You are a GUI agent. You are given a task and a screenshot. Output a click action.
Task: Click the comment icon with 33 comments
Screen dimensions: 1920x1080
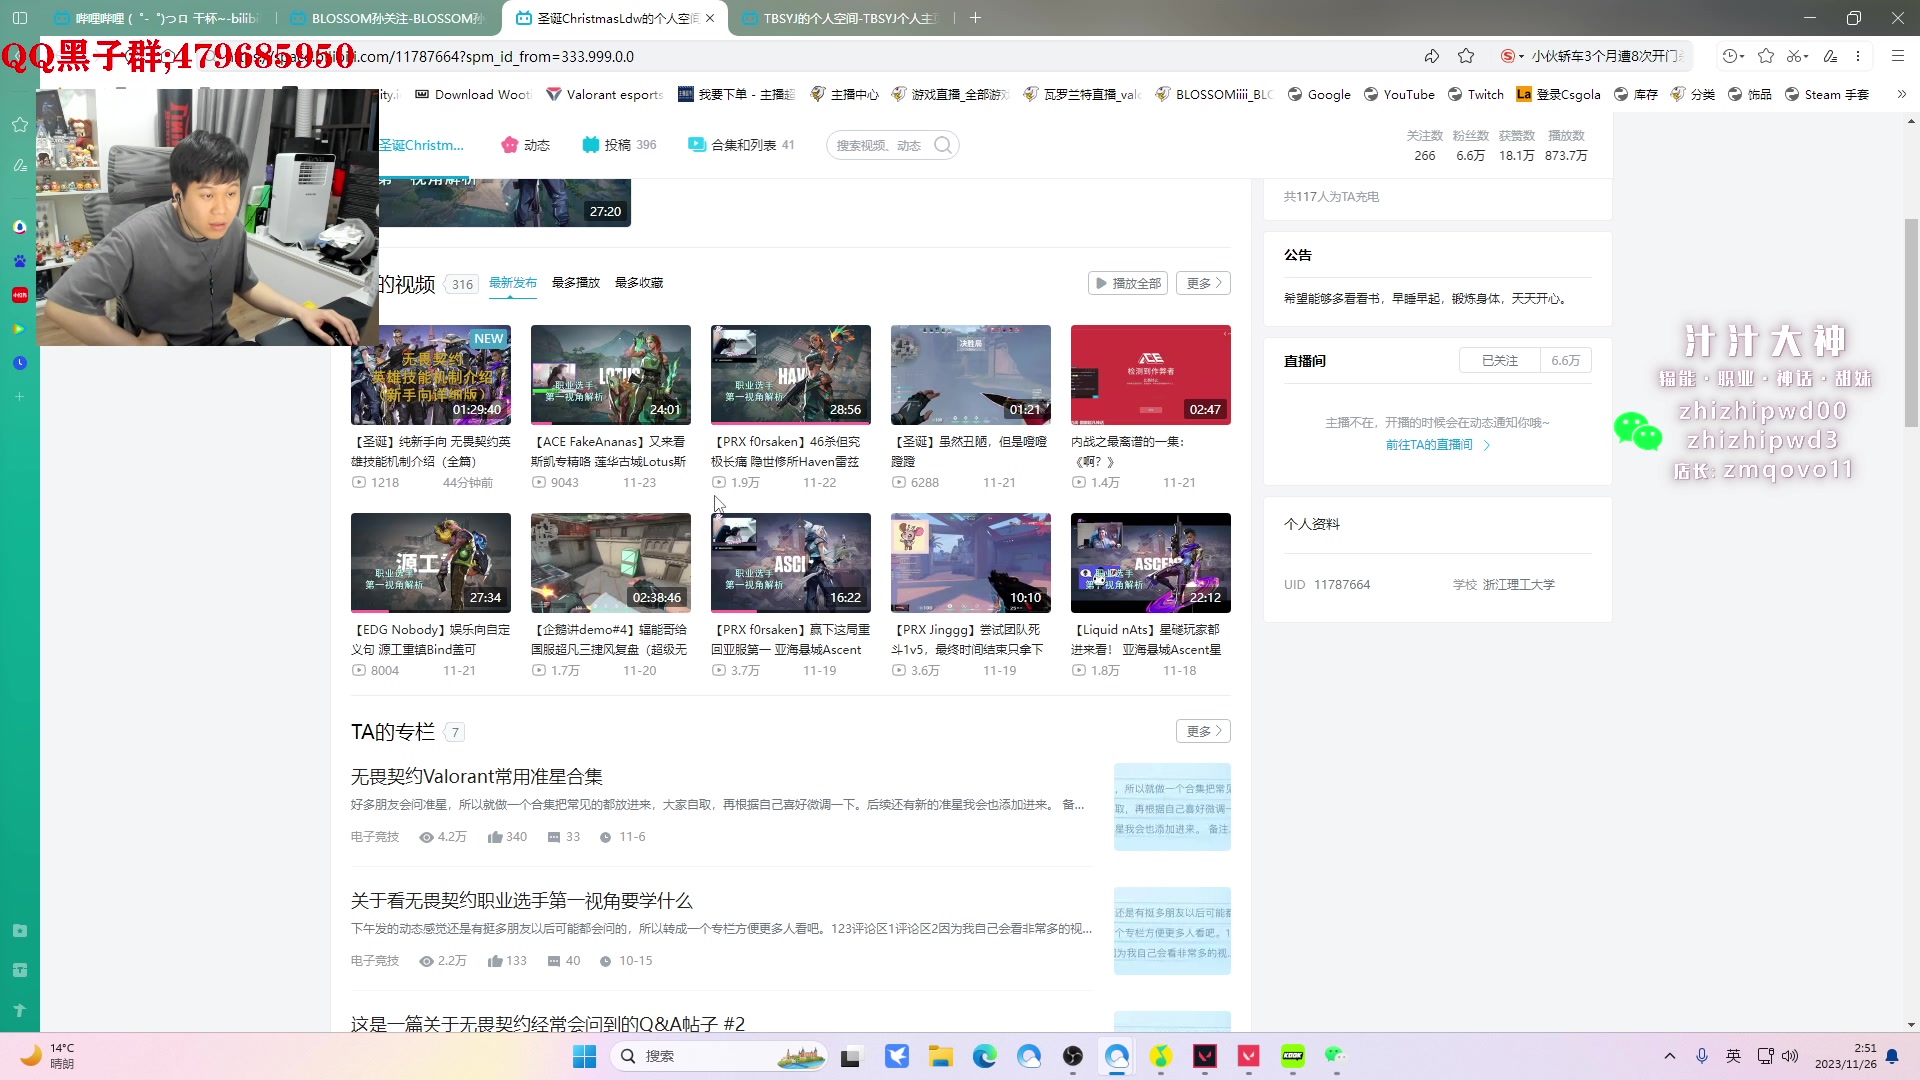[x=554, y=837]
